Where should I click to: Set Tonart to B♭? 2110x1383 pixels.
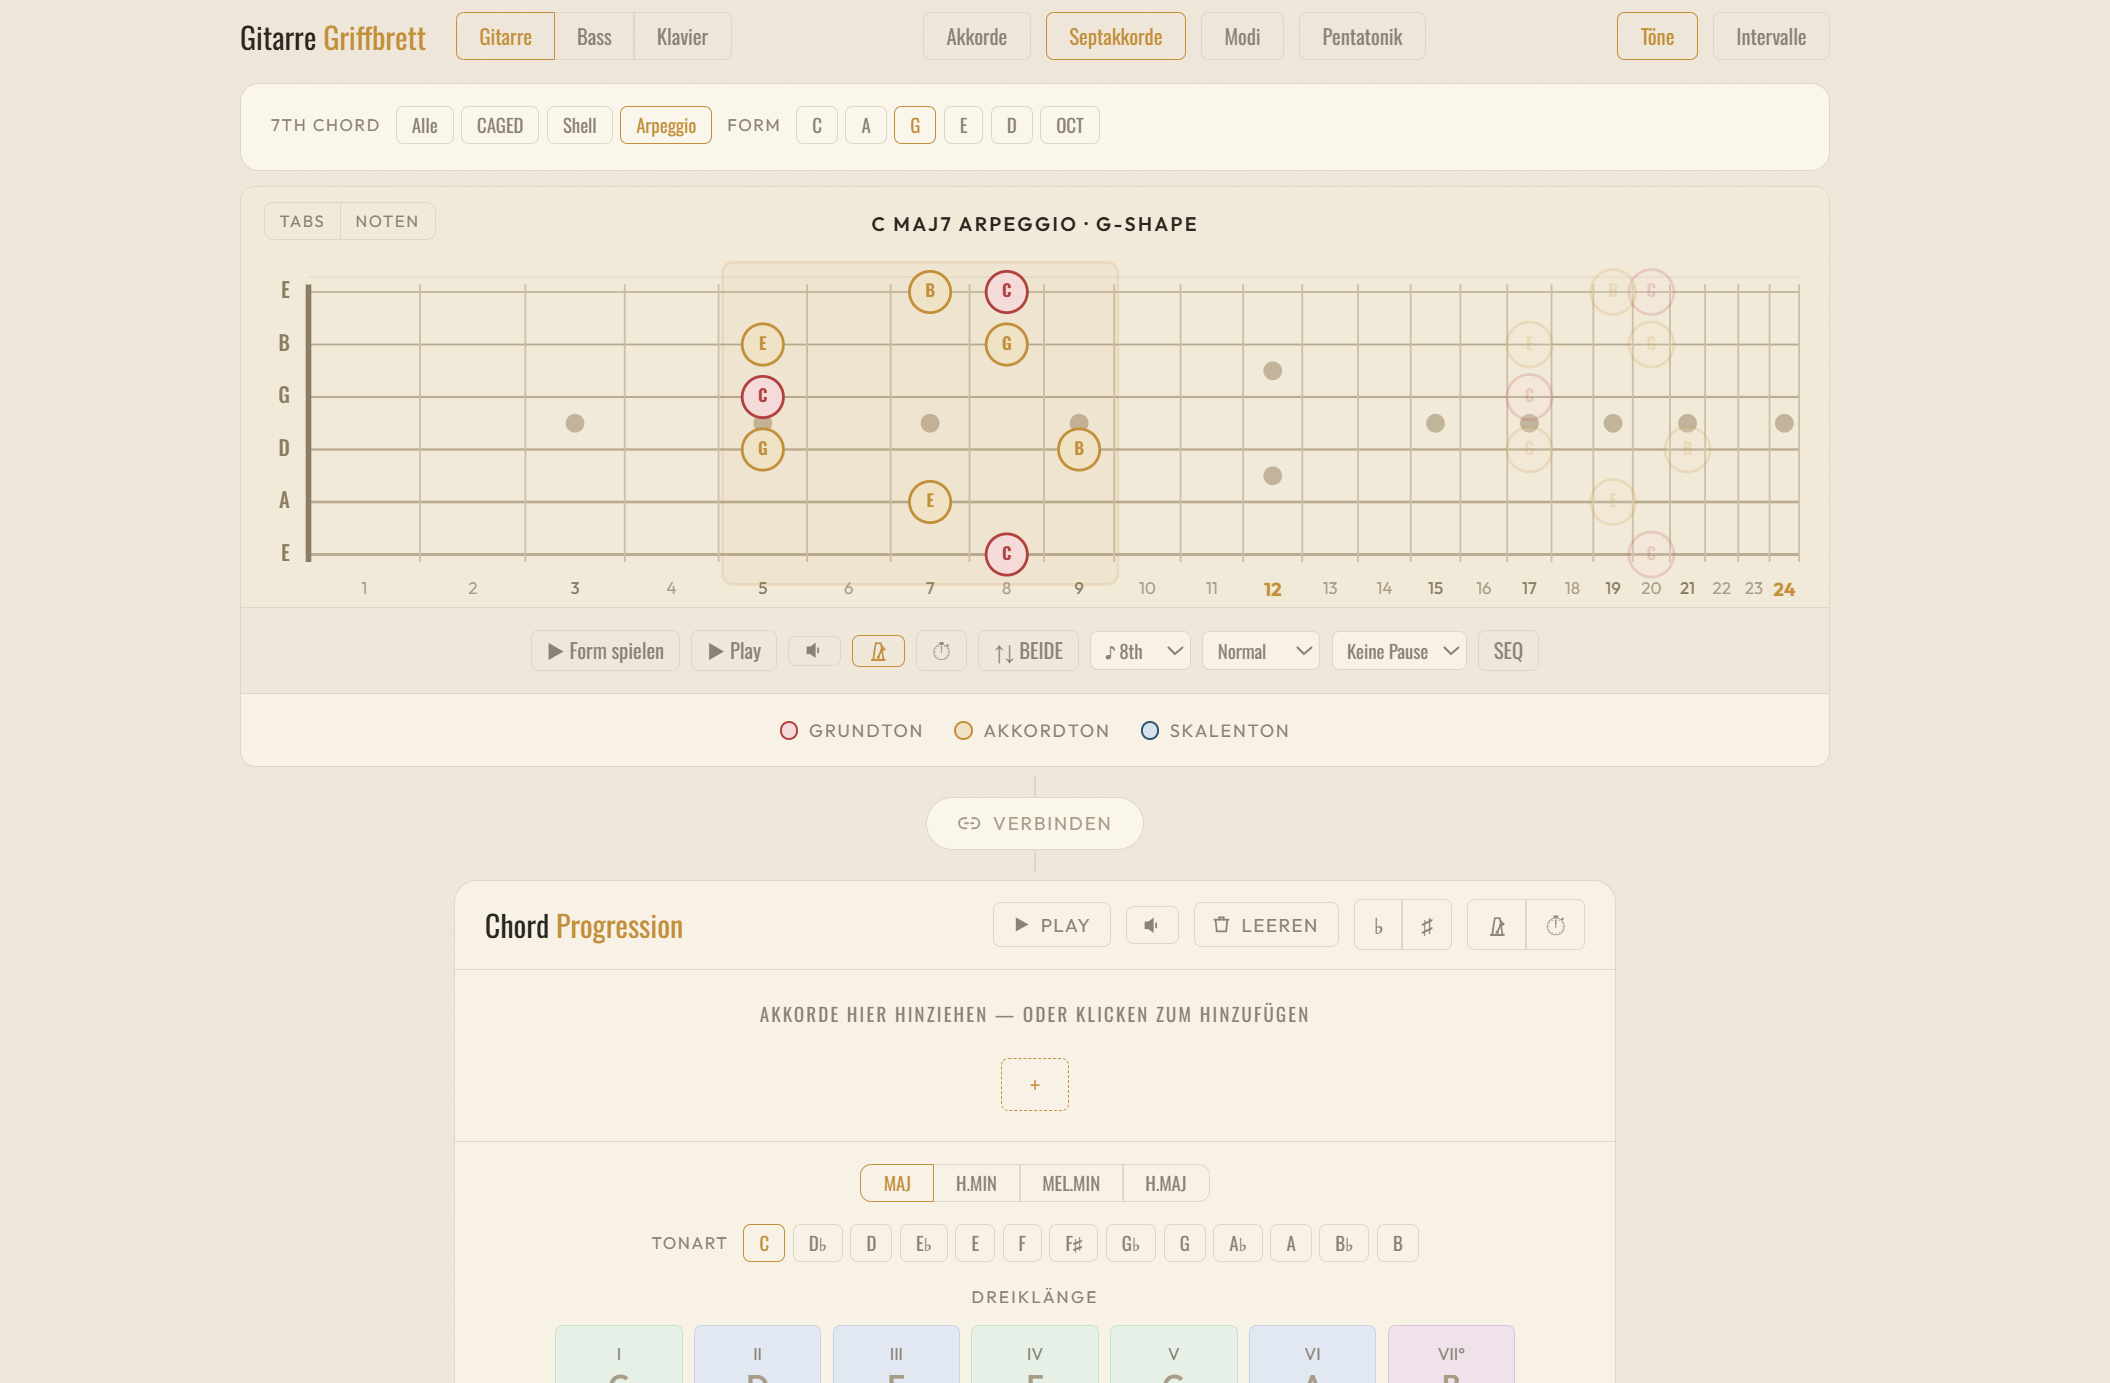click(1344, 1243)
